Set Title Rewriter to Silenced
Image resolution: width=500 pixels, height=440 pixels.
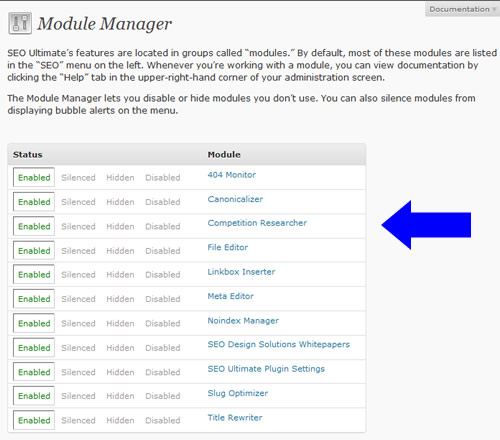78,420
